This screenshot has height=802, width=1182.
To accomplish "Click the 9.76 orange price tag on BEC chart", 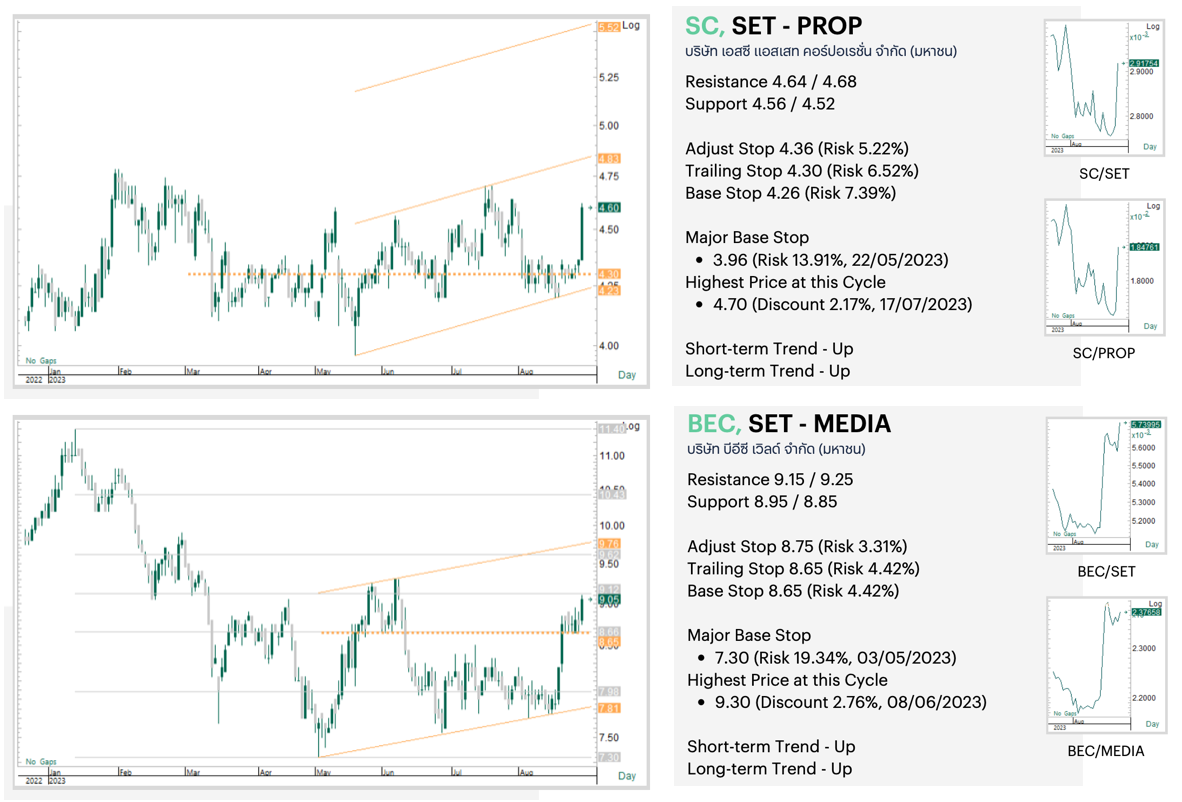I will (609, 543).
